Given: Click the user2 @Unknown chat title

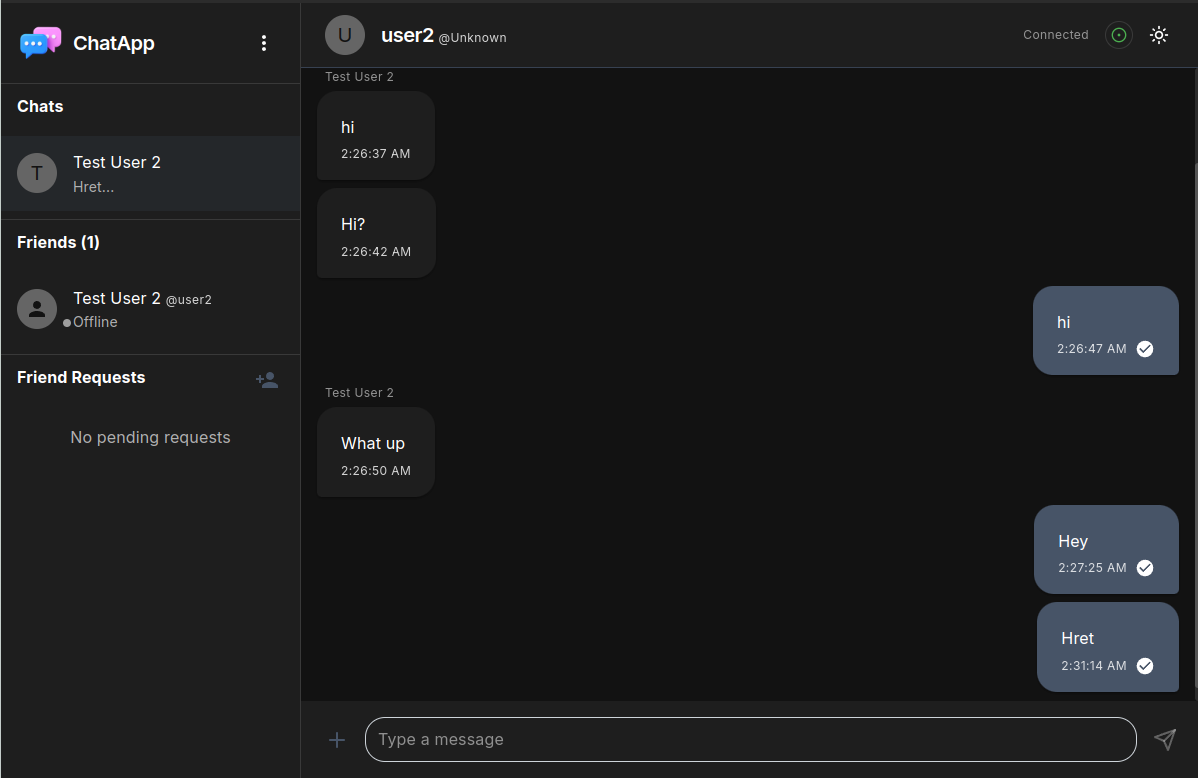Looking at the screenshot, I should (x=443, y=35).
